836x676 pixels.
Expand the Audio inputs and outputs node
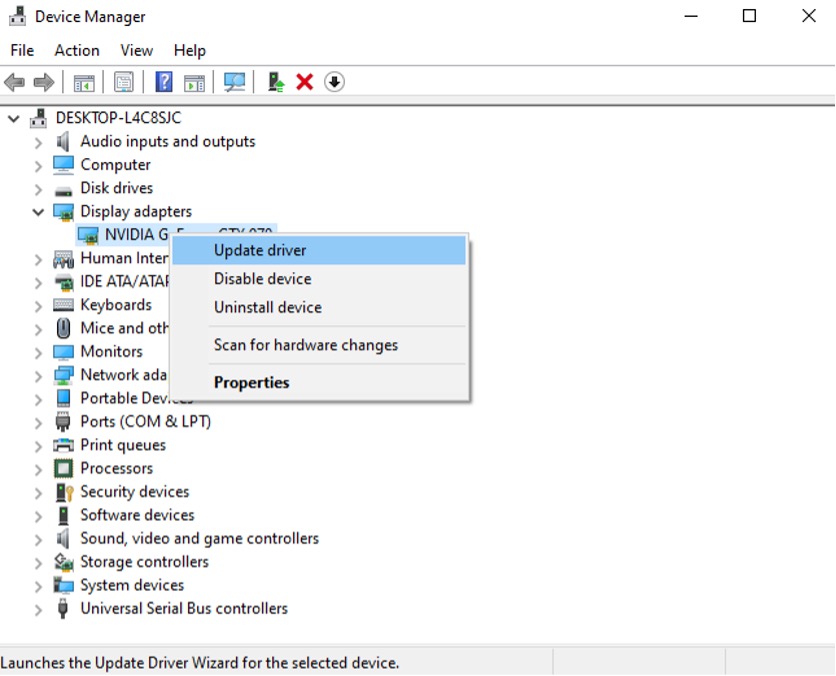[38, 142]
